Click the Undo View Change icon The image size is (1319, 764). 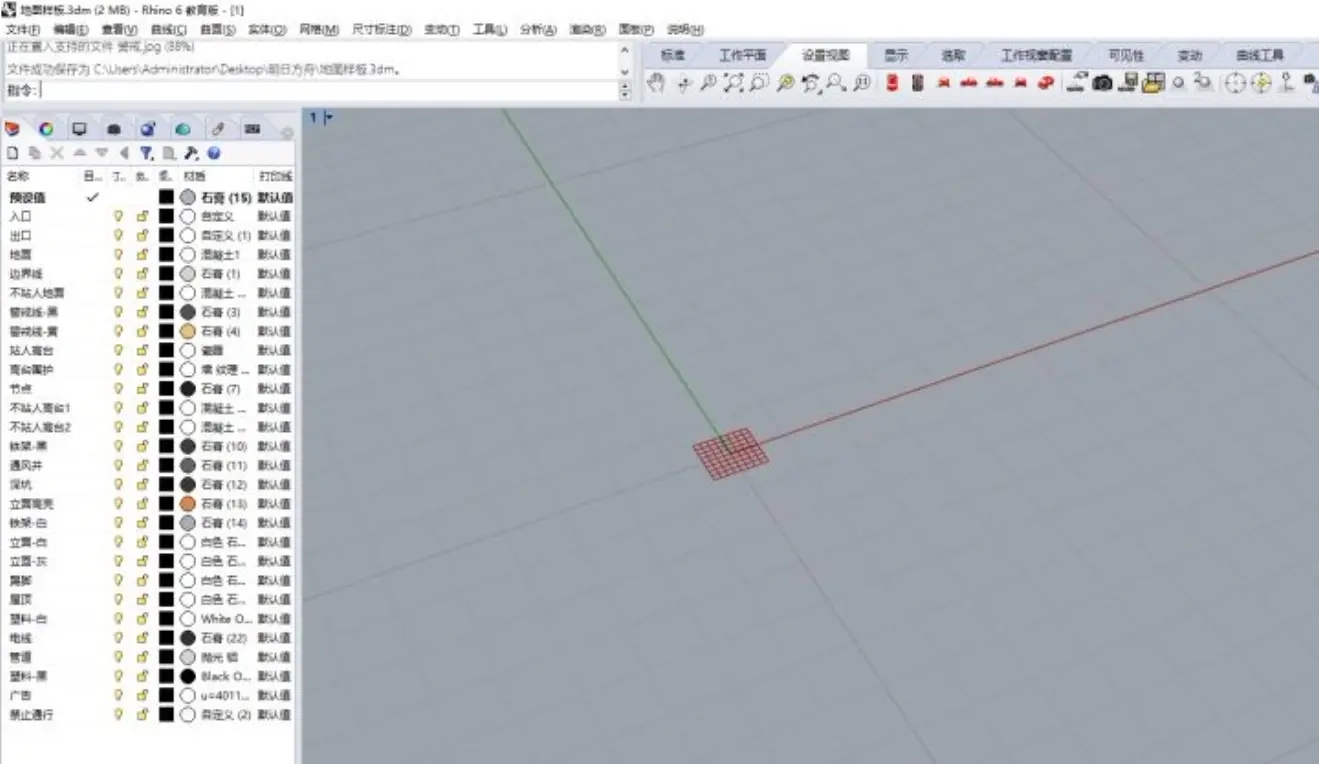coord(811,84)
